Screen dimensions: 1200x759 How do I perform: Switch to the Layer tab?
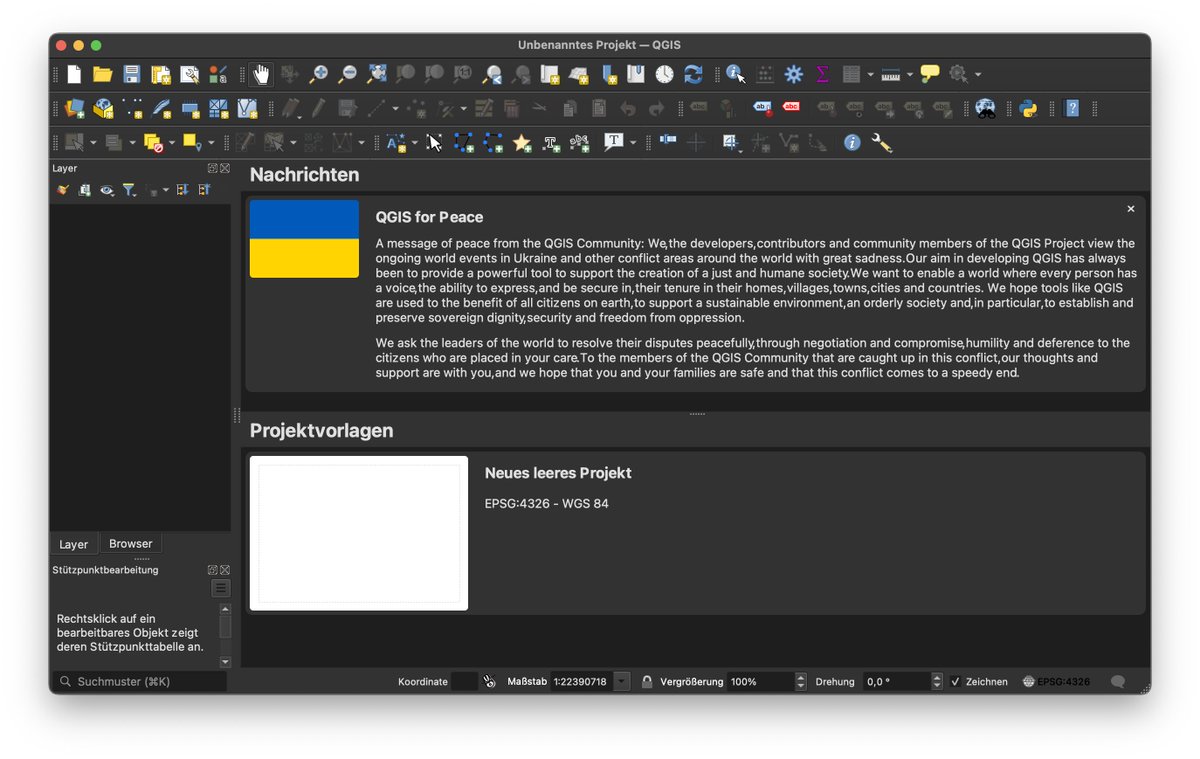[x=74, y=544]
